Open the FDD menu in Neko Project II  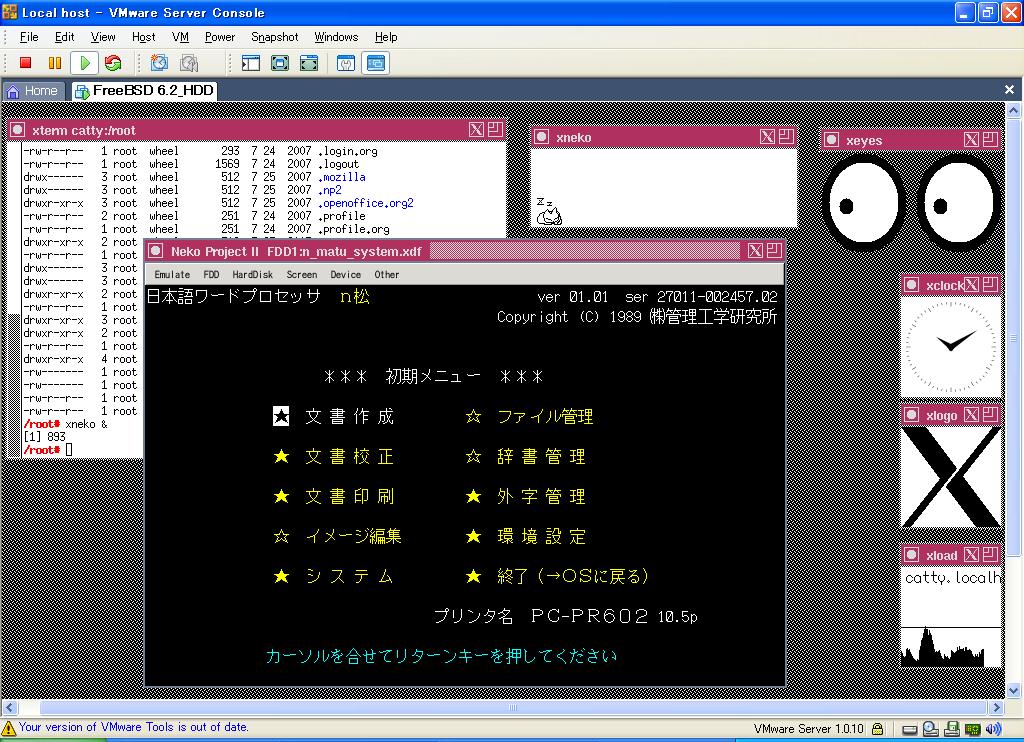click(x=211, y=275)
